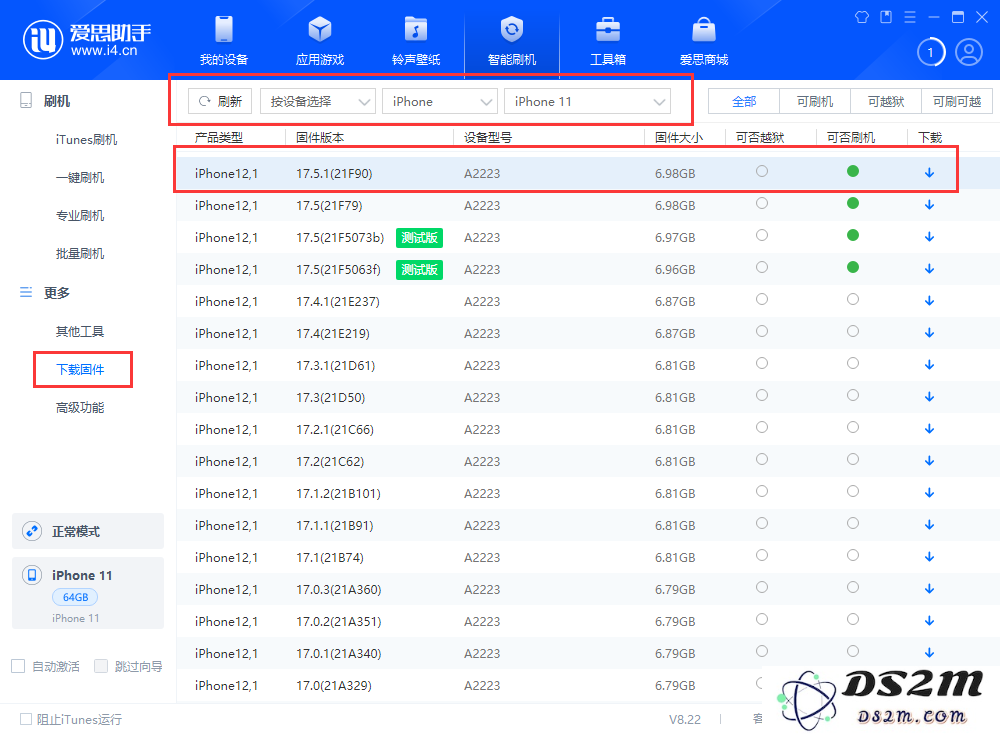Download firmware 17.3.1(21D61) via arrow

pos(929,365)
